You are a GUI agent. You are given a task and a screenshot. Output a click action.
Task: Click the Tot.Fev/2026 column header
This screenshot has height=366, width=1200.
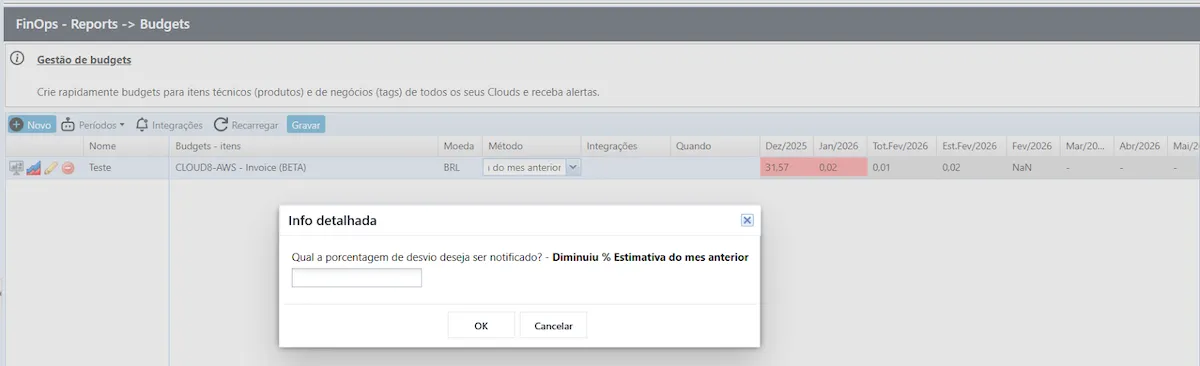901,146
